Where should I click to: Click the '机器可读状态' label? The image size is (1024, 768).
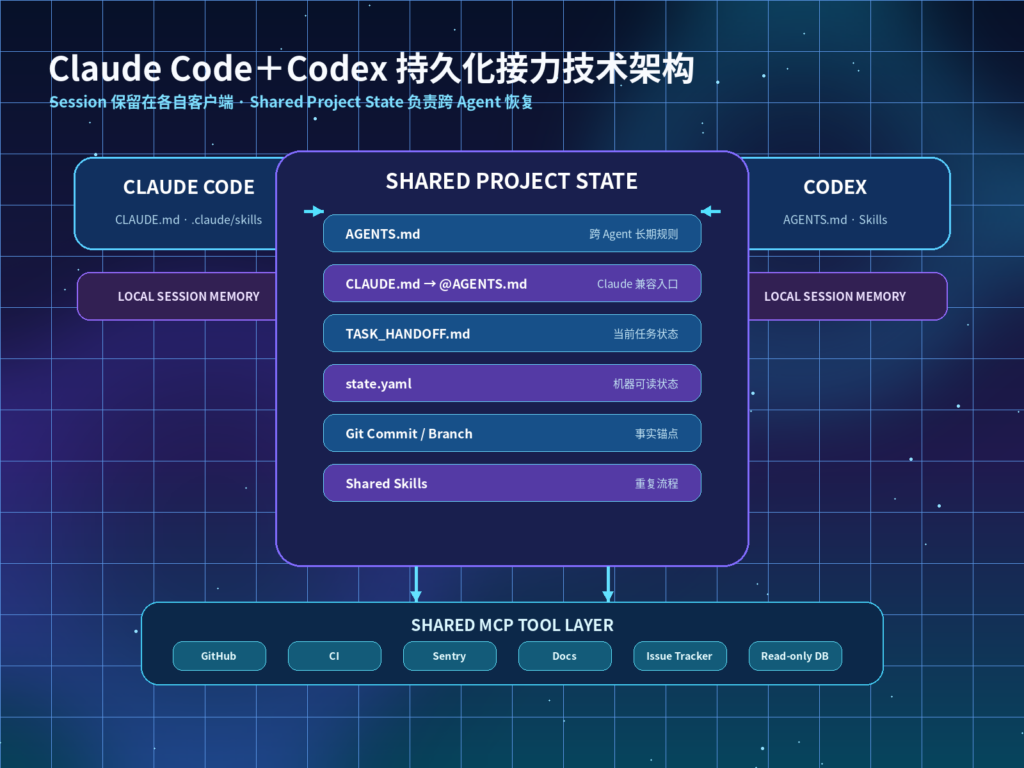point(645,384)
